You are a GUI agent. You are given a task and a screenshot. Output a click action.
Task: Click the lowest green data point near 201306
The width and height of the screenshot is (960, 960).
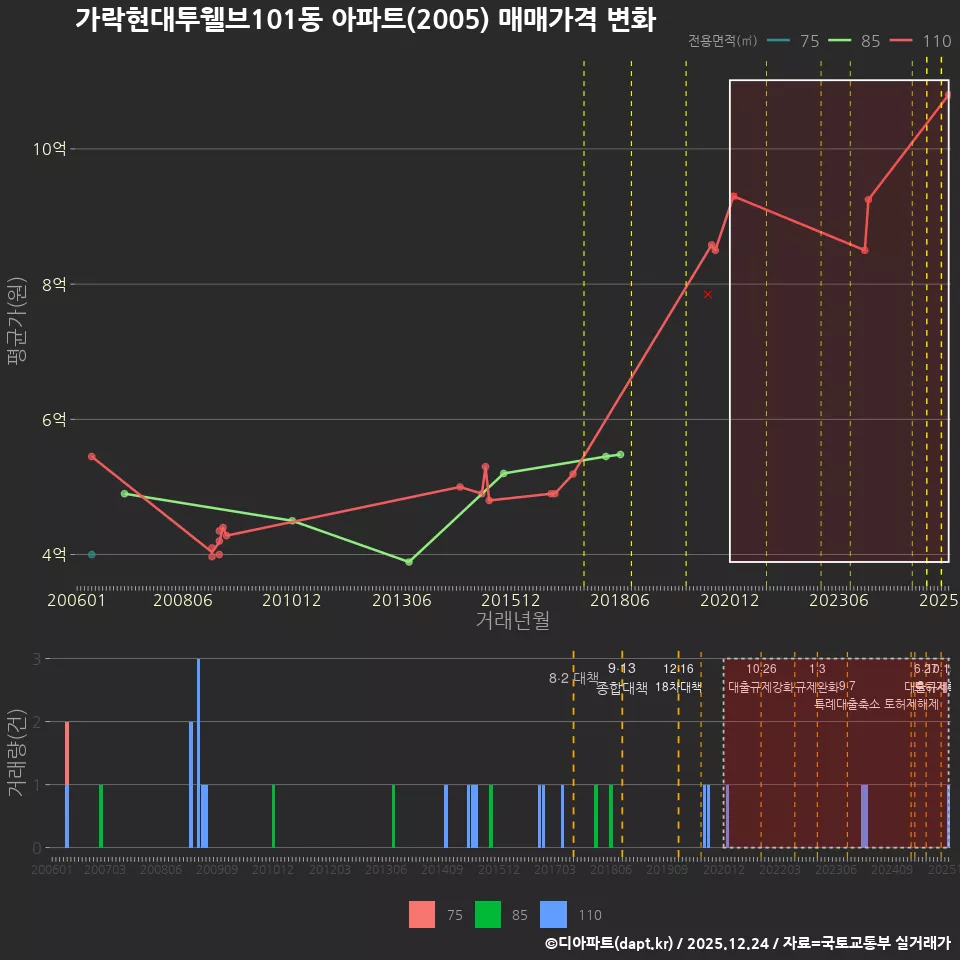tap(408, 562)
